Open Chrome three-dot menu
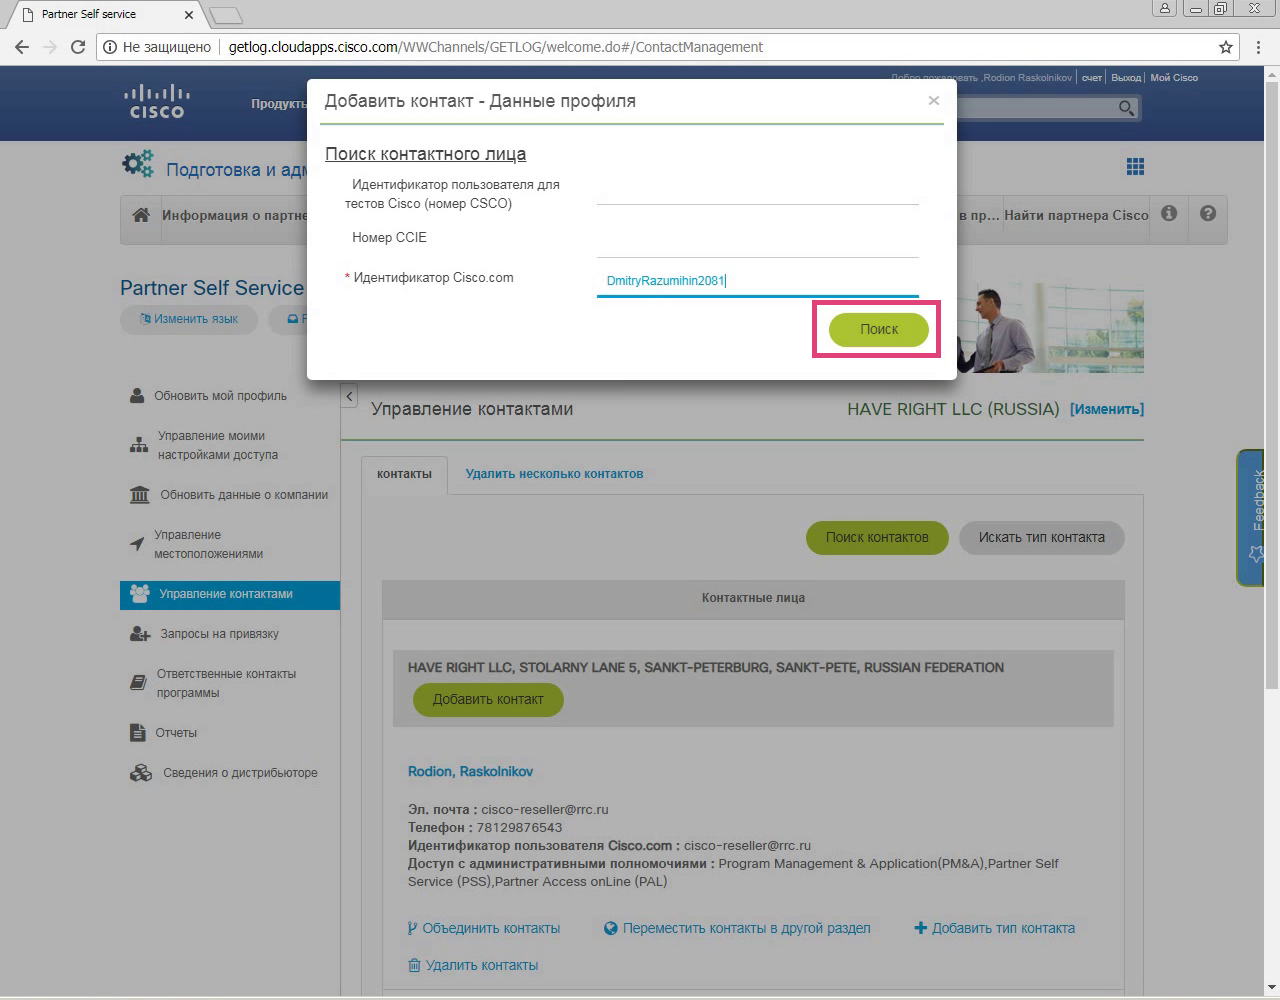 coord(1259,47)
